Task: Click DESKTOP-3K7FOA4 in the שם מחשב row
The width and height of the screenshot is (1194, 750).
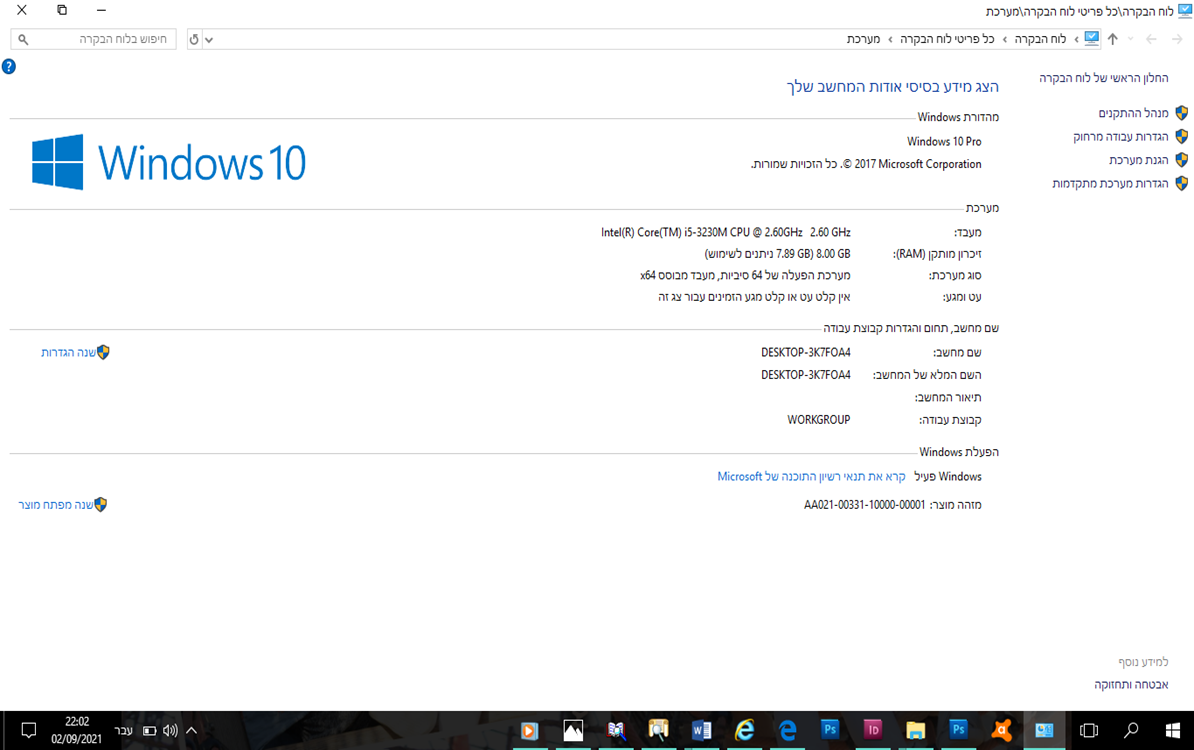Action: 806,353
